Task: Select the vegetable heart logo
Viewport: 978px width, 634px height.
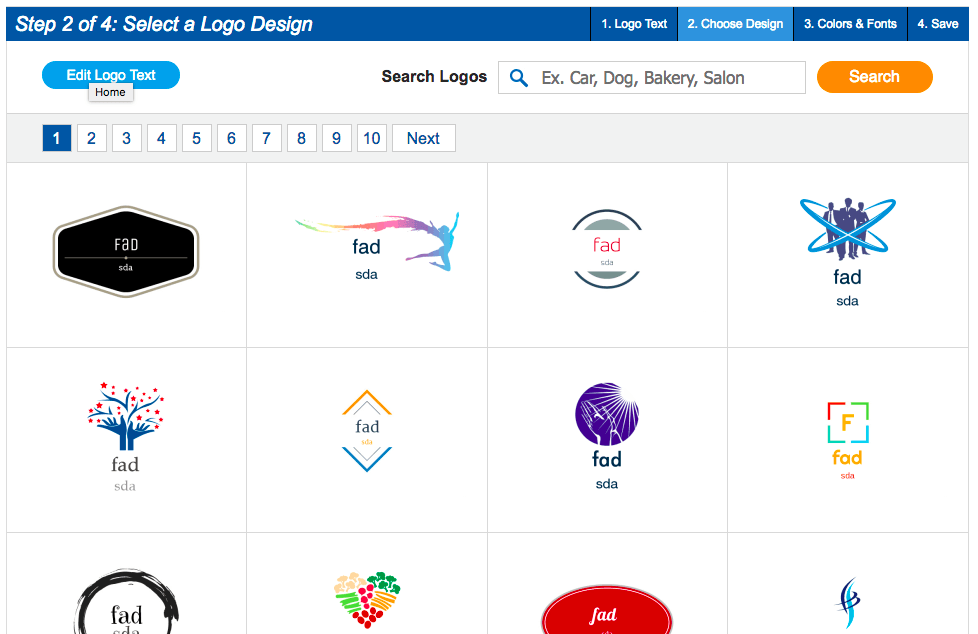Action: tap(367, 600)
